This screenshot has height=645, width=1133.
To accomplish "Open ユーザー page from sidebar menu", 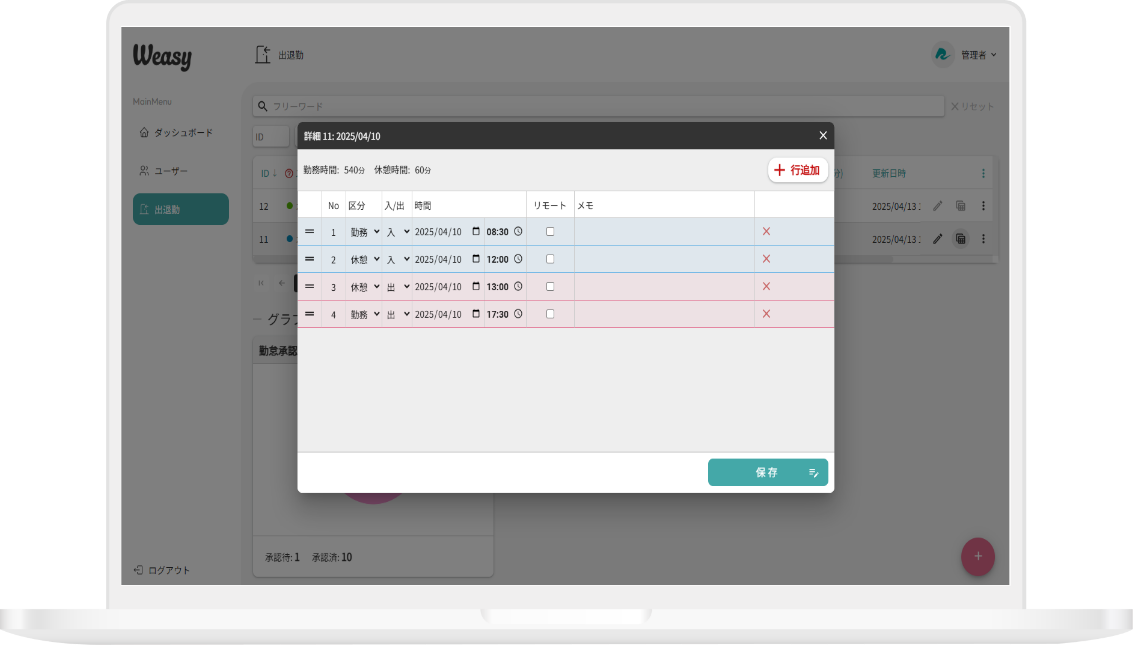I will 170,171.
